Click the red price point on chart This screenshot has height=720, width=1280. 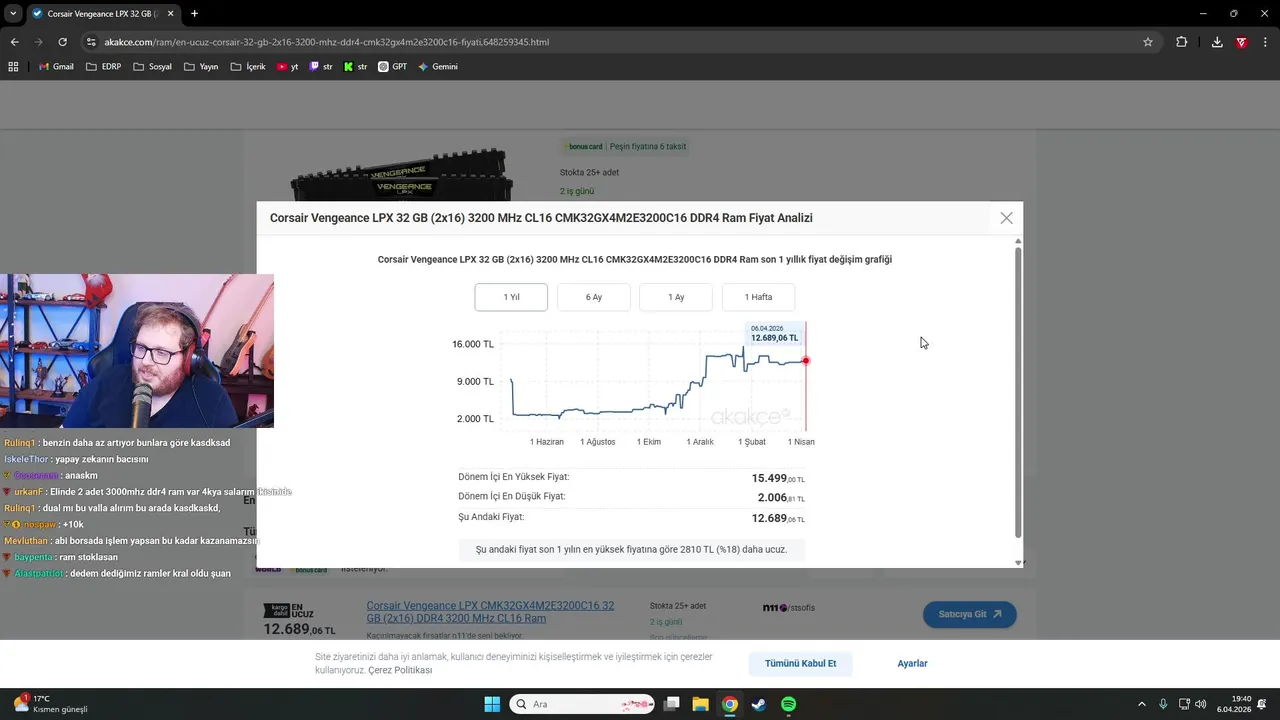[806, 361]
